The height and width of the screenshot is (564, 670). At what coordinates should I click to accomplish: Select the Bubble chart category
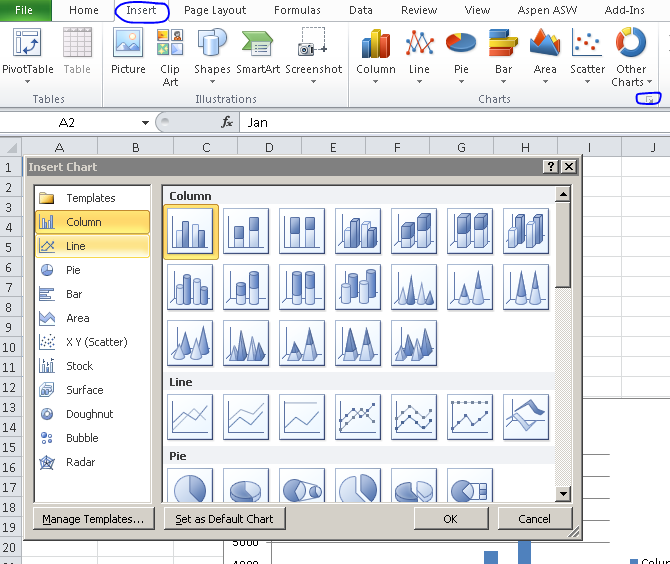click(x=92, y=438)
